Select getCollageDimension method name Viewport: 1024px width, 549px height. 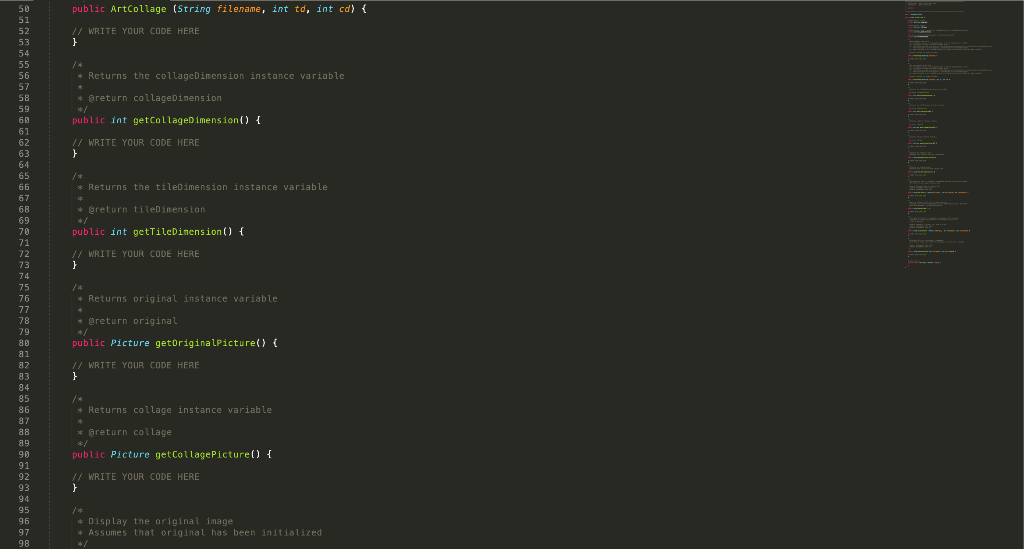[x=185, y=120]
